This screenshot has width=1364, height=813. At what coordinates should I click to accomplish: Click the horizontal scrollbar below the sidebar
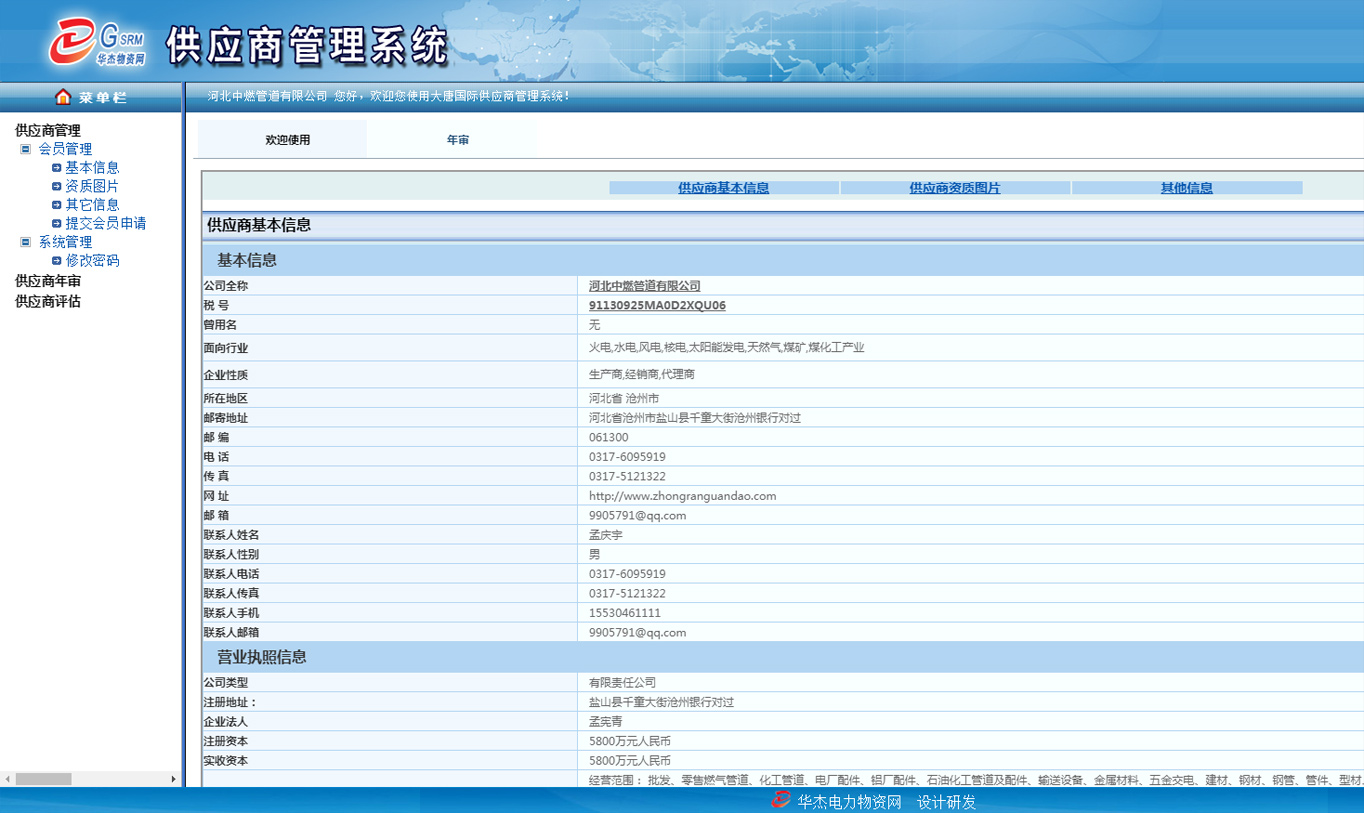45,778
